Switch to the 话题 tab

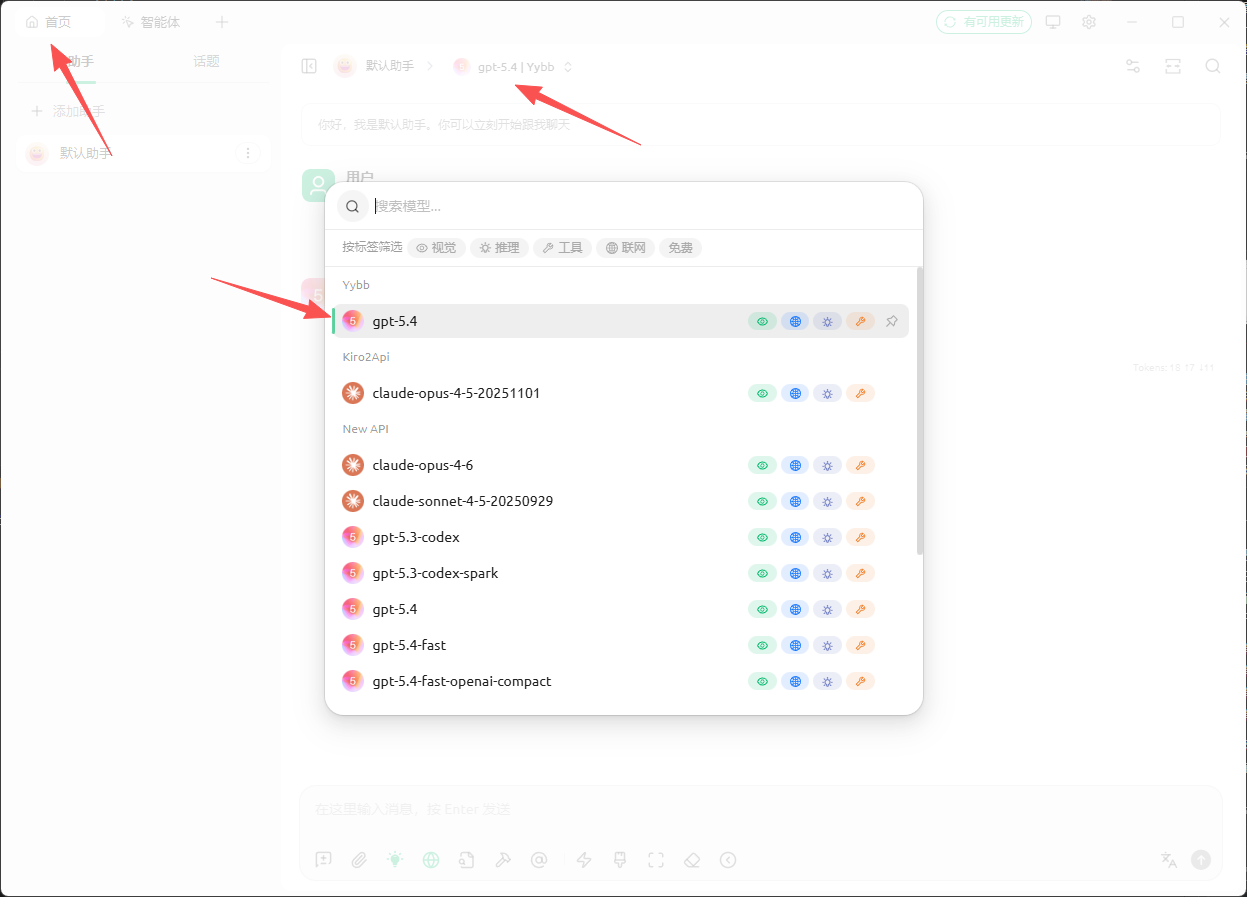[206, 60]
